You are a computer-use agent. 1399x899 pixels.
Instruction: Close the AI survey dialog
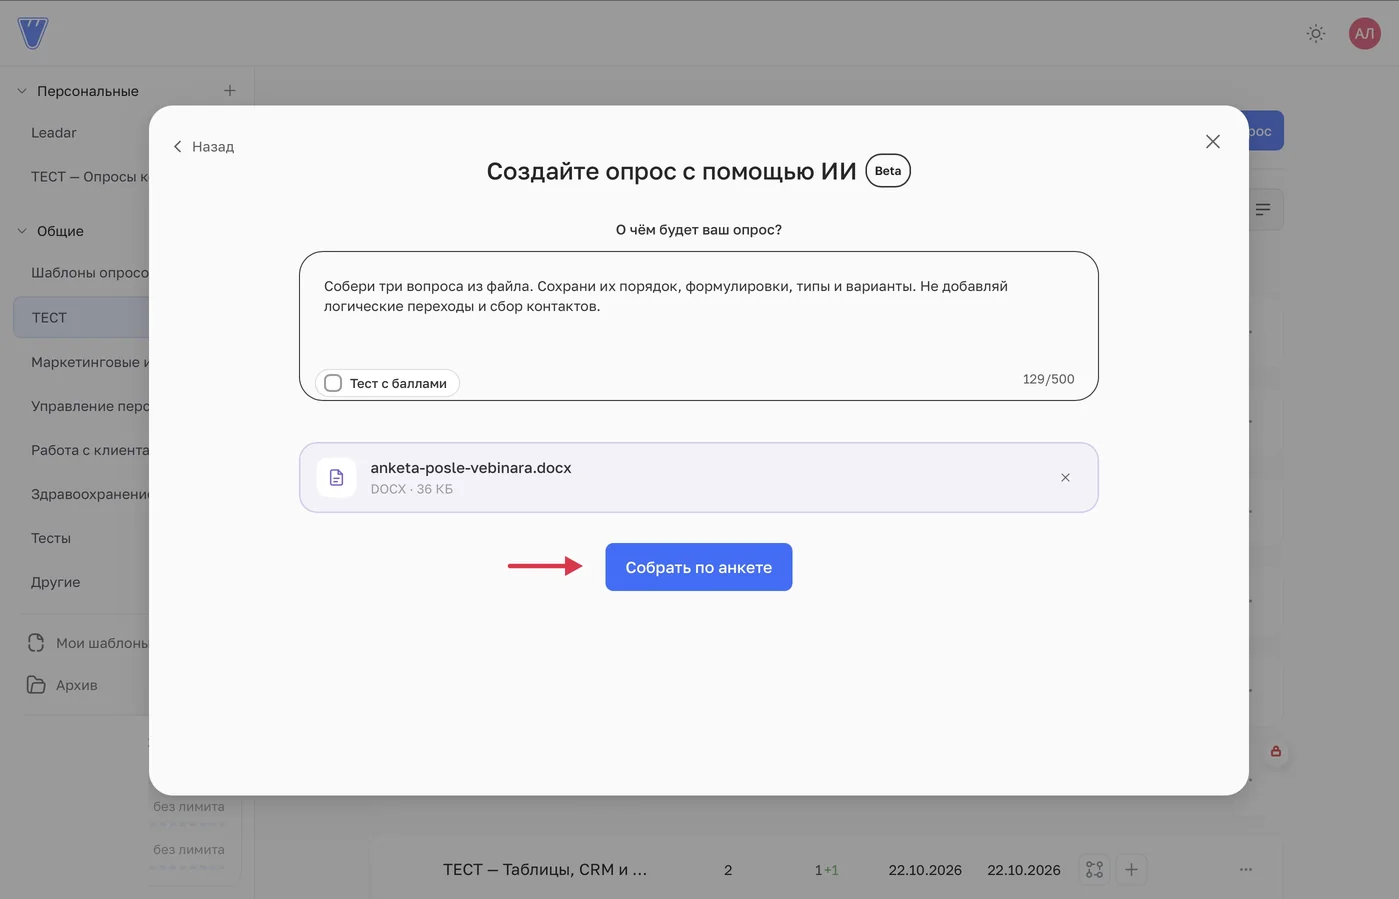click(1213, 142)
